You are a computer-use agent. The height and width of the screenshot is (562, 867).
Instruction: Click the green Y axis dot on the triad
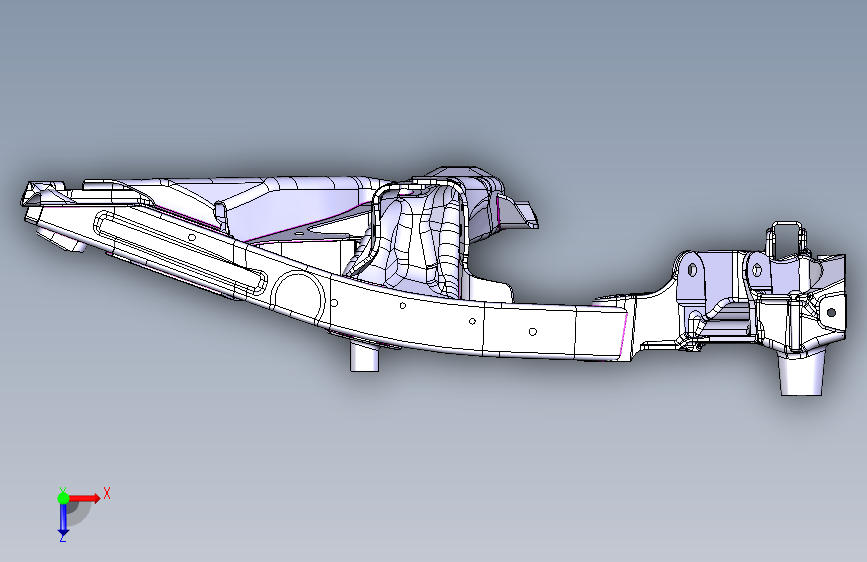(63, 498)
